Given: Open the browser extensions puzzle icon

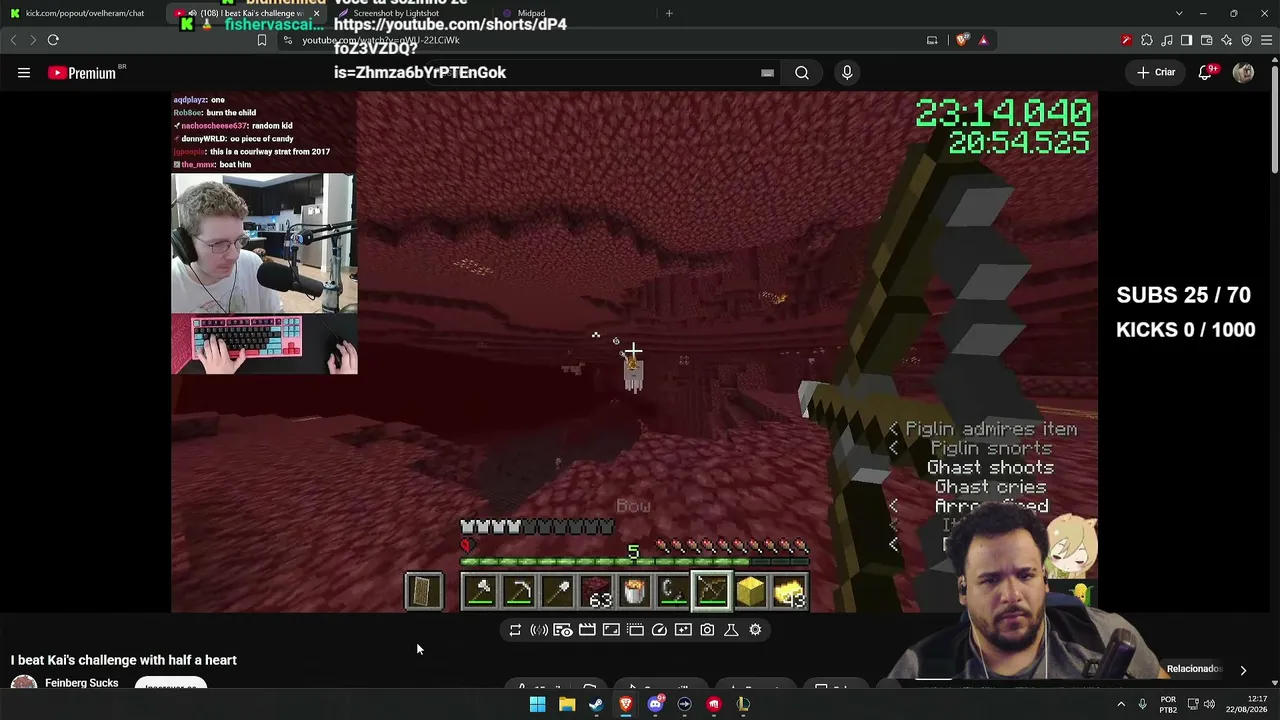Looking at the screenshot, I should (1147, 40).
